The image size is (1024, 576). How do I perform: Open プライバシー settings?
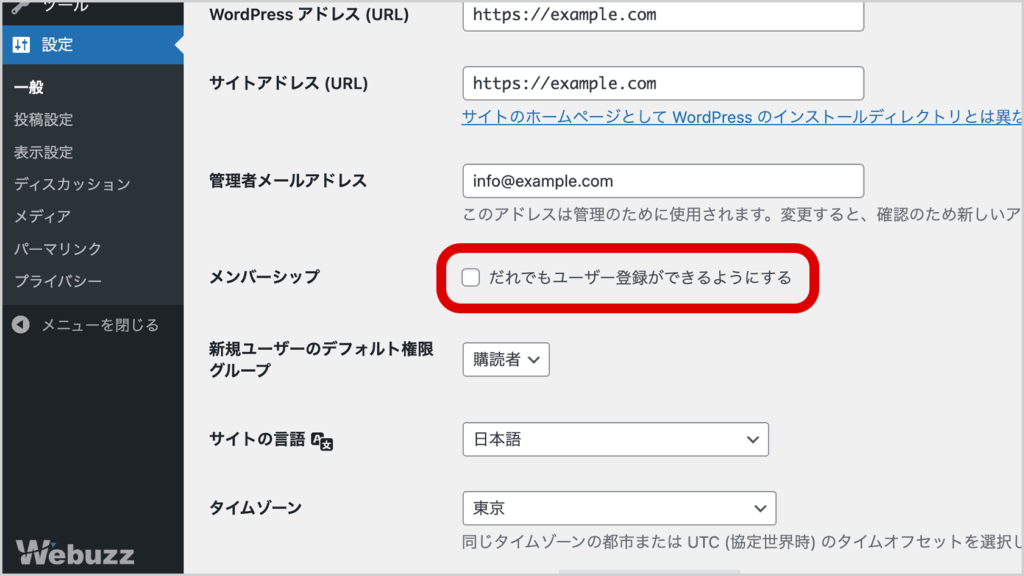58,281
